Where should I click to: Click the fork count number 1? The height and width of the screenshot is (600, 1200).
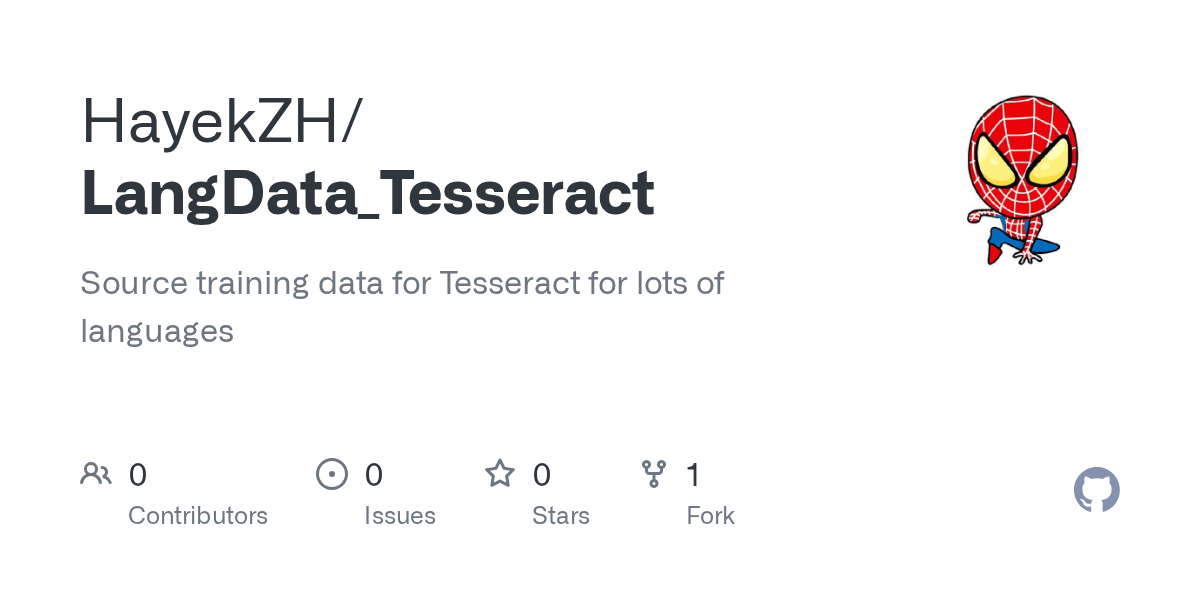[x=692, y=474]
